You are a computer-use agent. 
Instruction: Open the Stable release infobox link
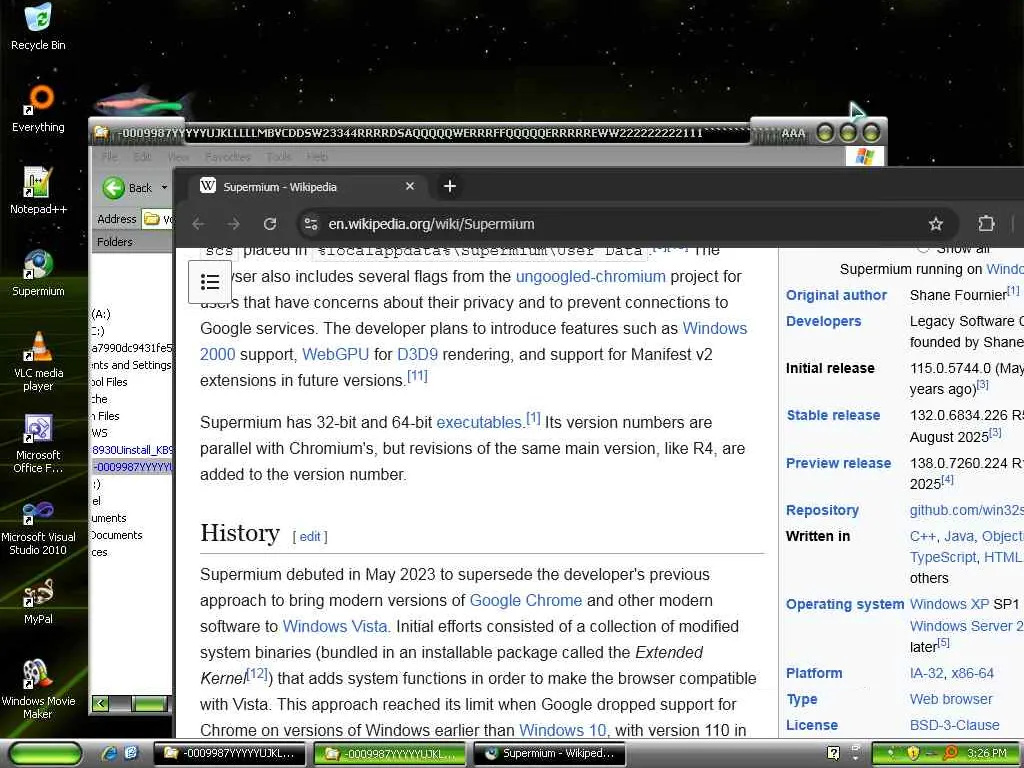pos(833,415)
